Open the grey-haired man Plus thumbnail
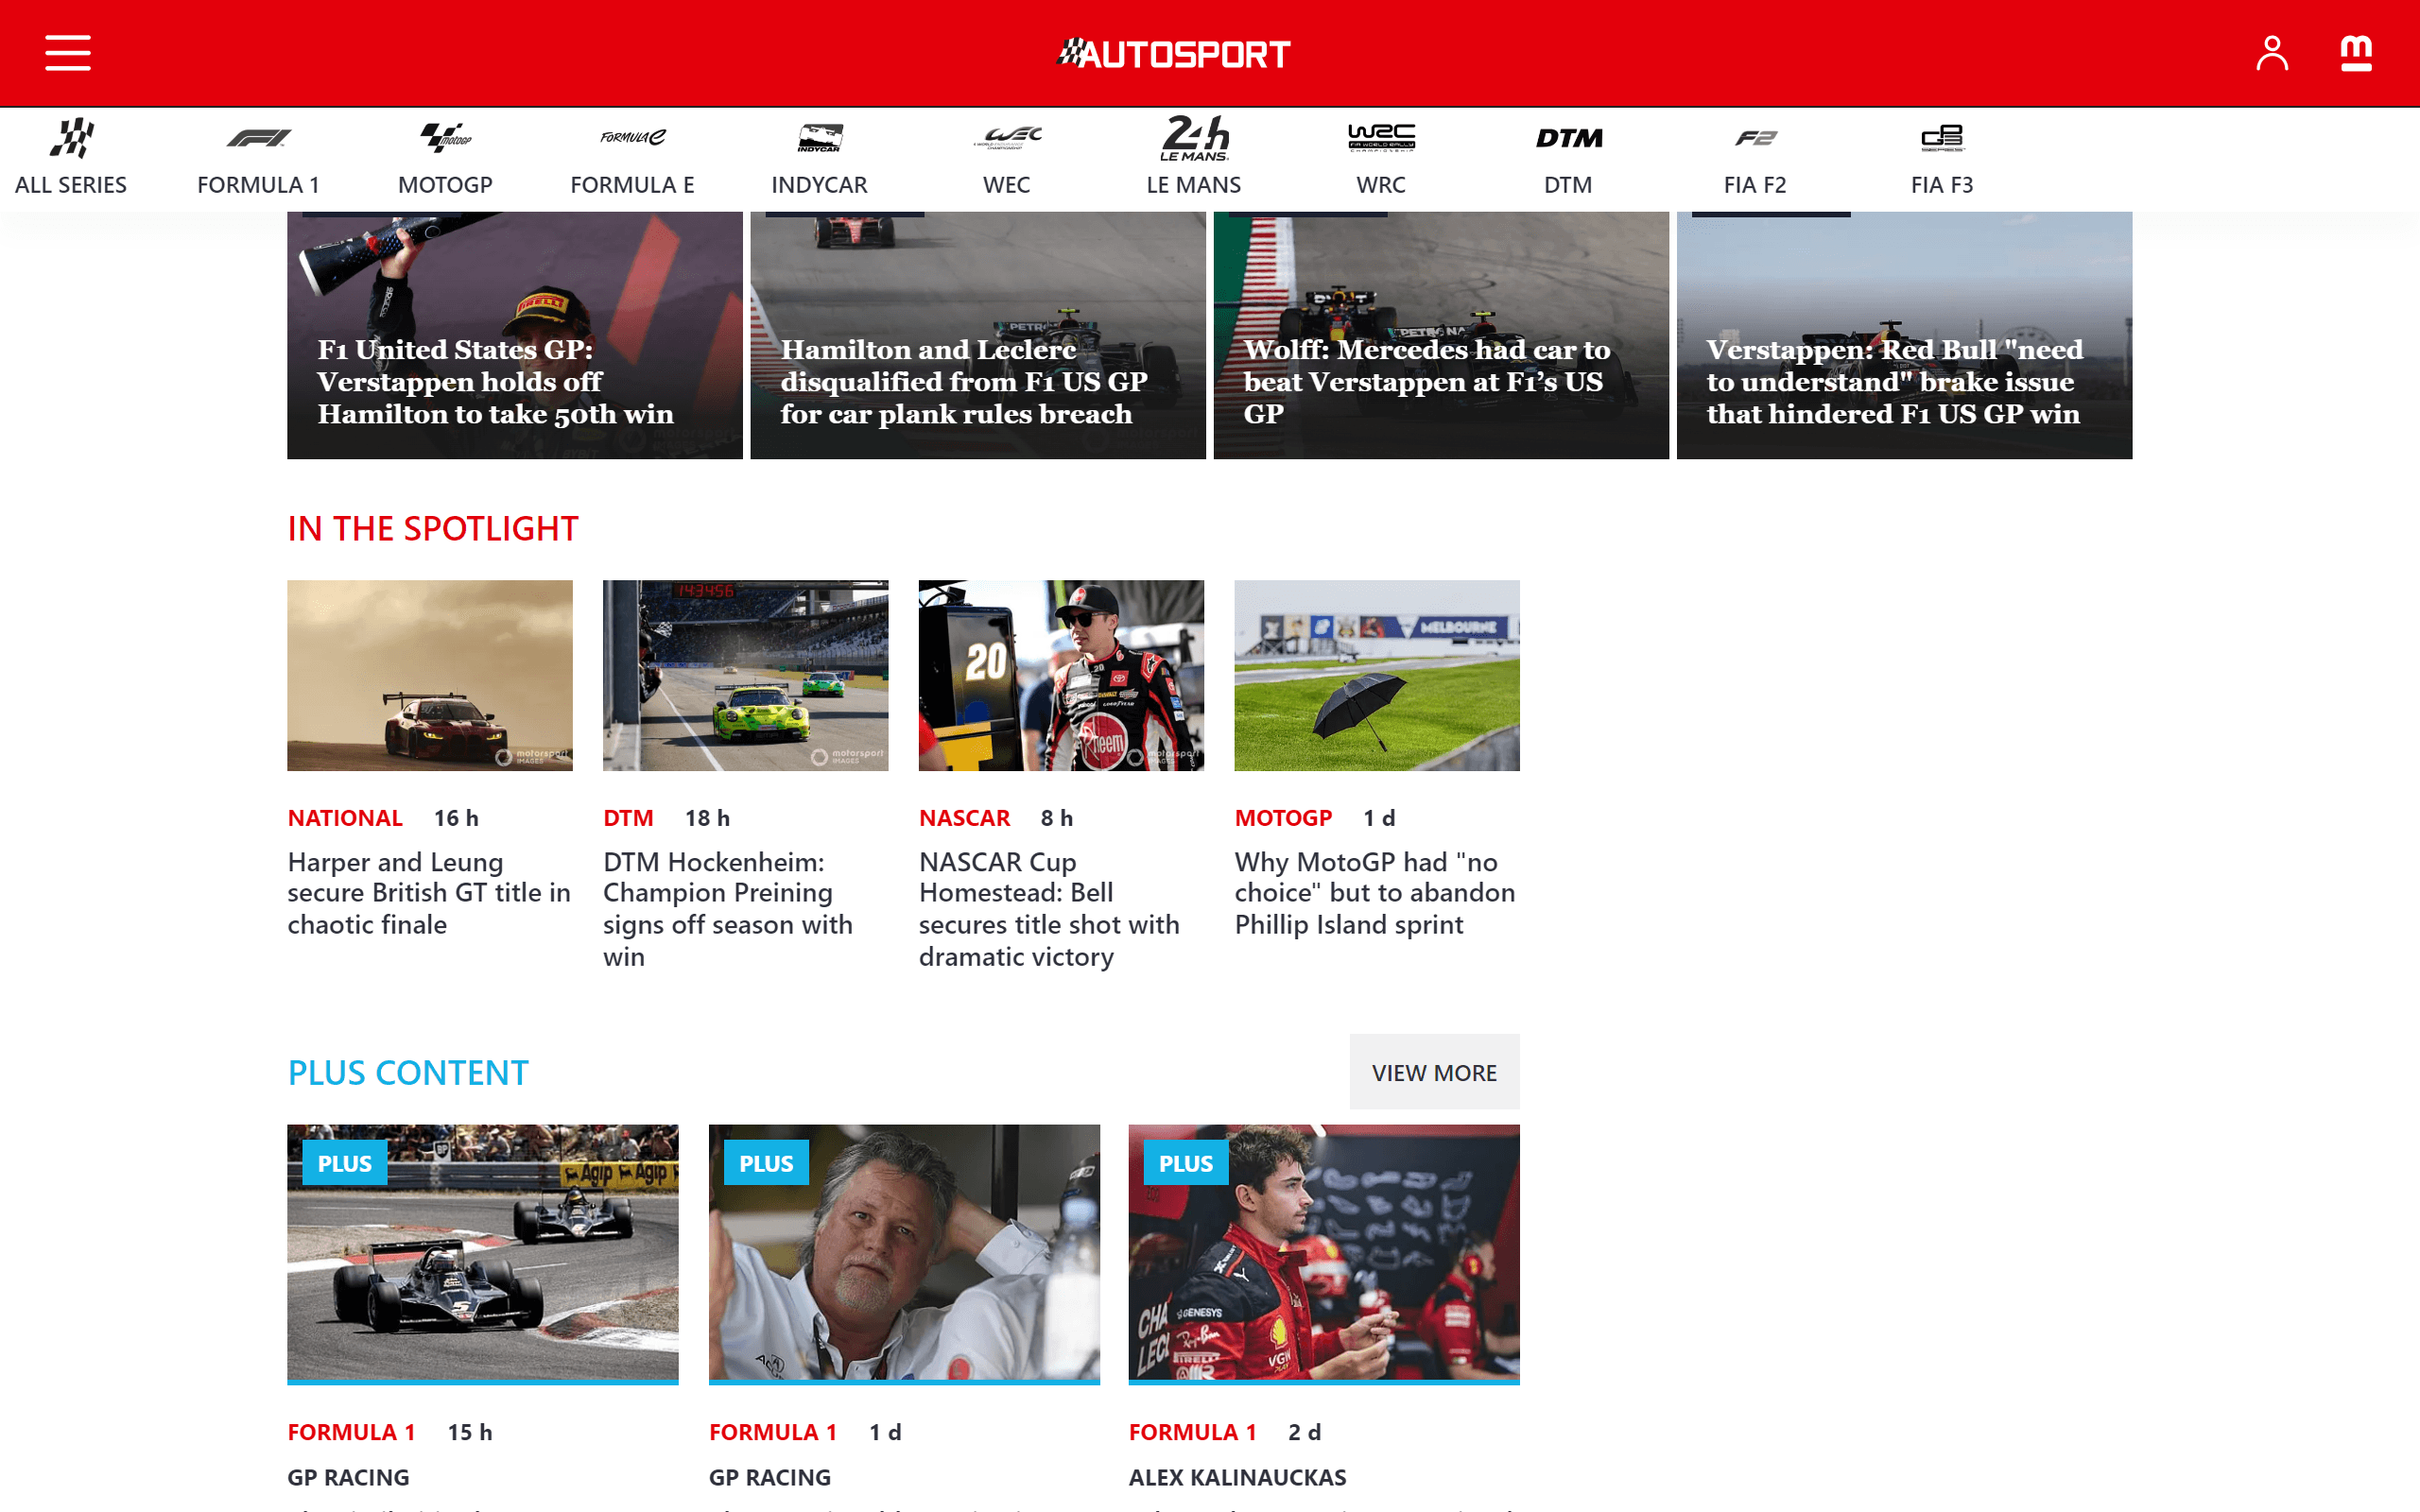Screen dimensions: 2420x1512 point(904,1253)
